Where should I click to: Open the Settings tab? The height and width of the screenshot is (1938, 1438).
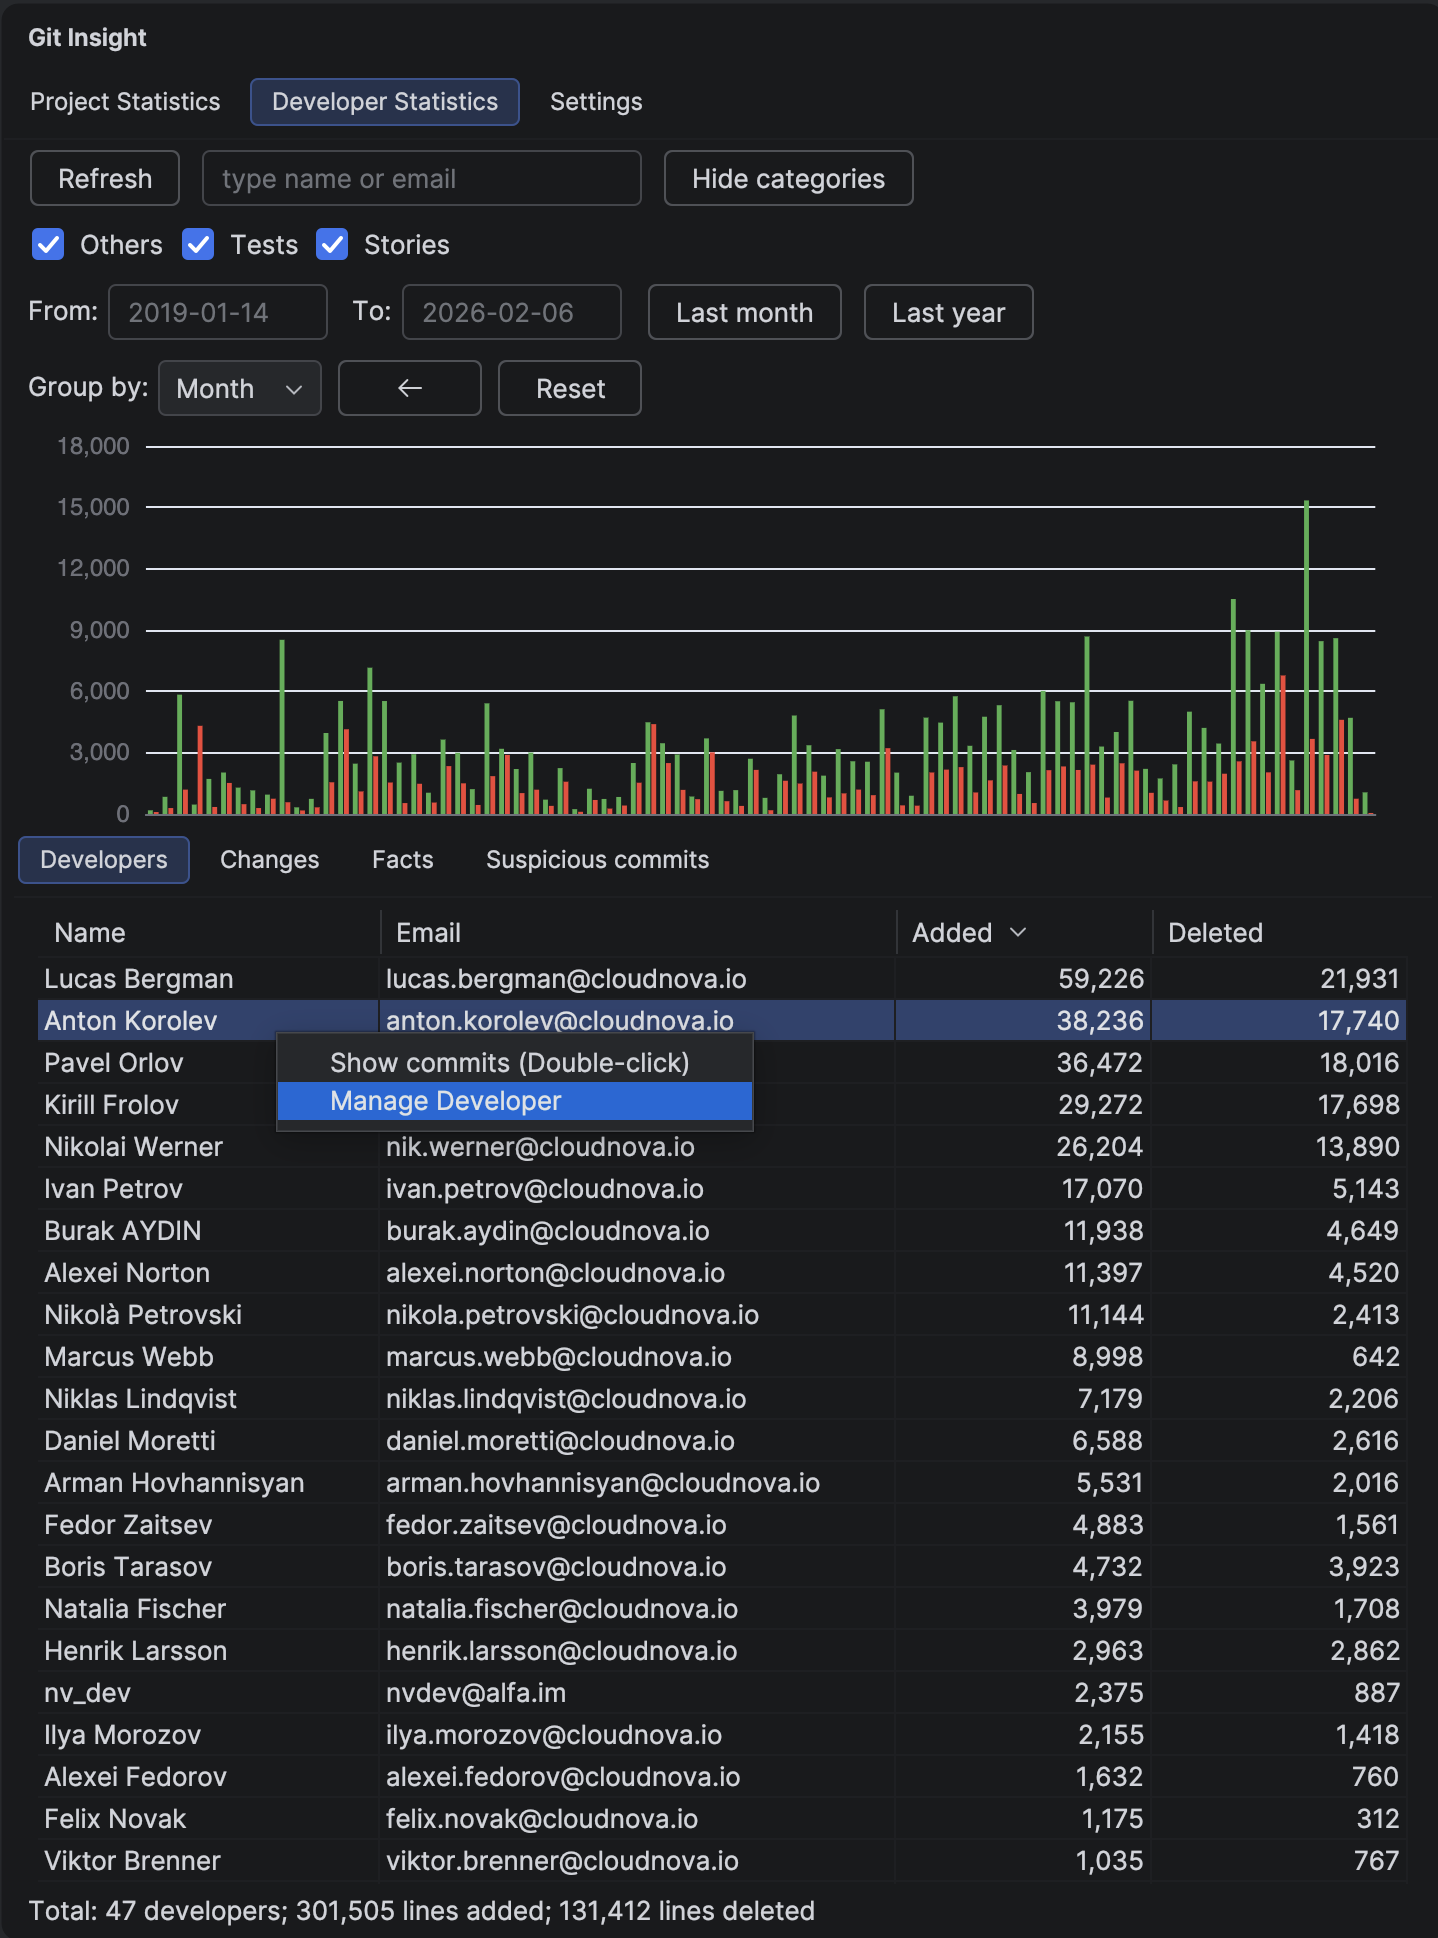click(596, 102)
